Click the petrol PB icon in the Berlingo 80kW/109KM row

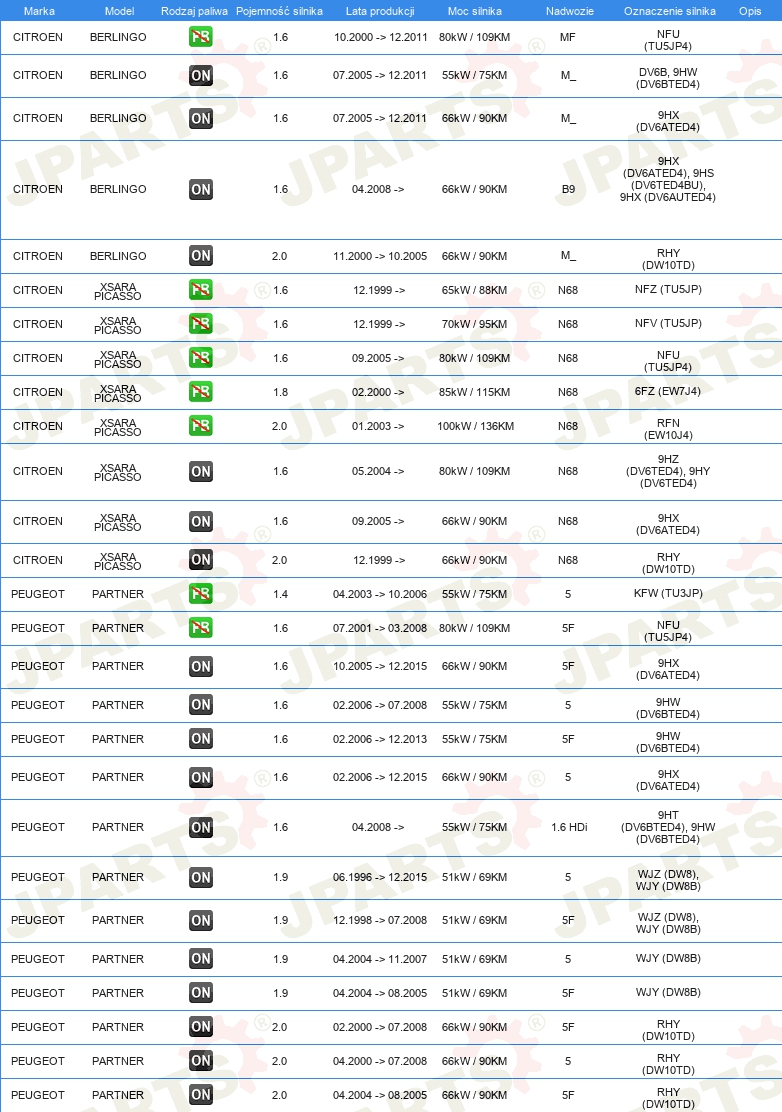(201, 37)
